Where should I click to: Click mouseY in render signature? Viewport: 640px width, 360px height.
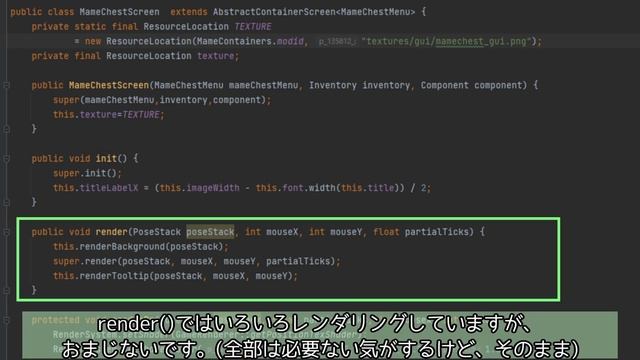[x=346, y=232]
